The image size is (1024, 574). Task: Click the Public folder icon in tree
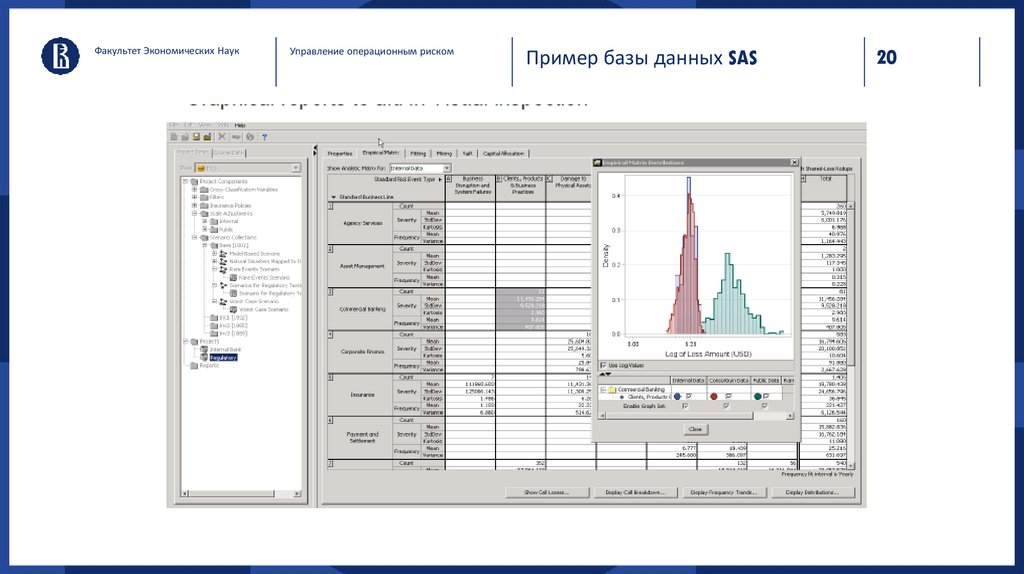click(x=214, y=229)
